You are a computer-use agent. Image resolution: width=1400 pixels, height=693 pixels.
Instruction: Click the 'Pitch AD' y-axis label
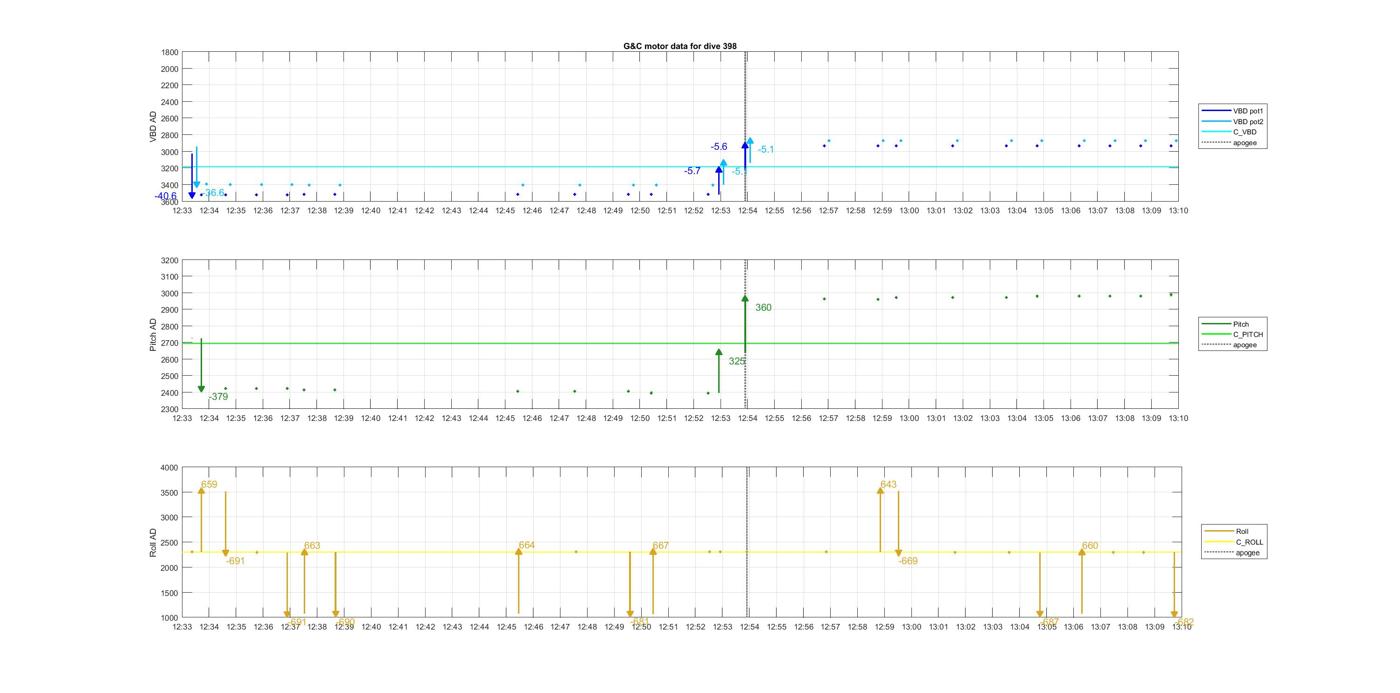tap(153, 335)
